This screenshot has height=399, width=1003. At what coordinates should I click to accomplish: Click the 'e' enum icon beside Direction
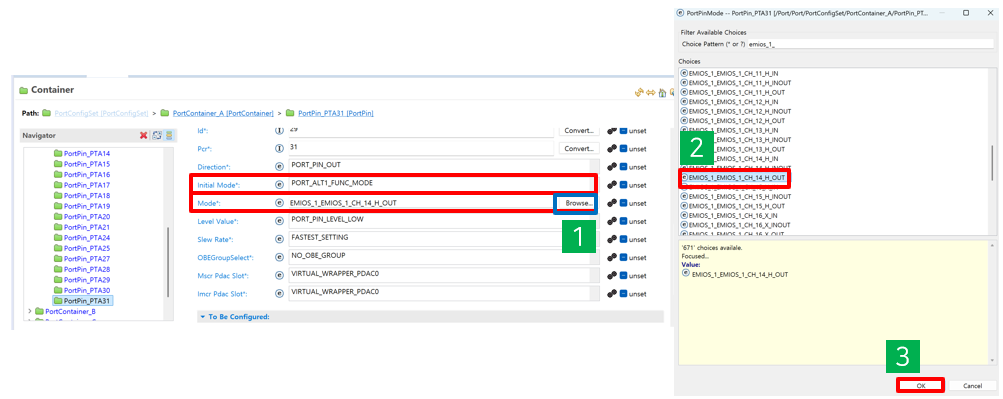click(279, 166)
